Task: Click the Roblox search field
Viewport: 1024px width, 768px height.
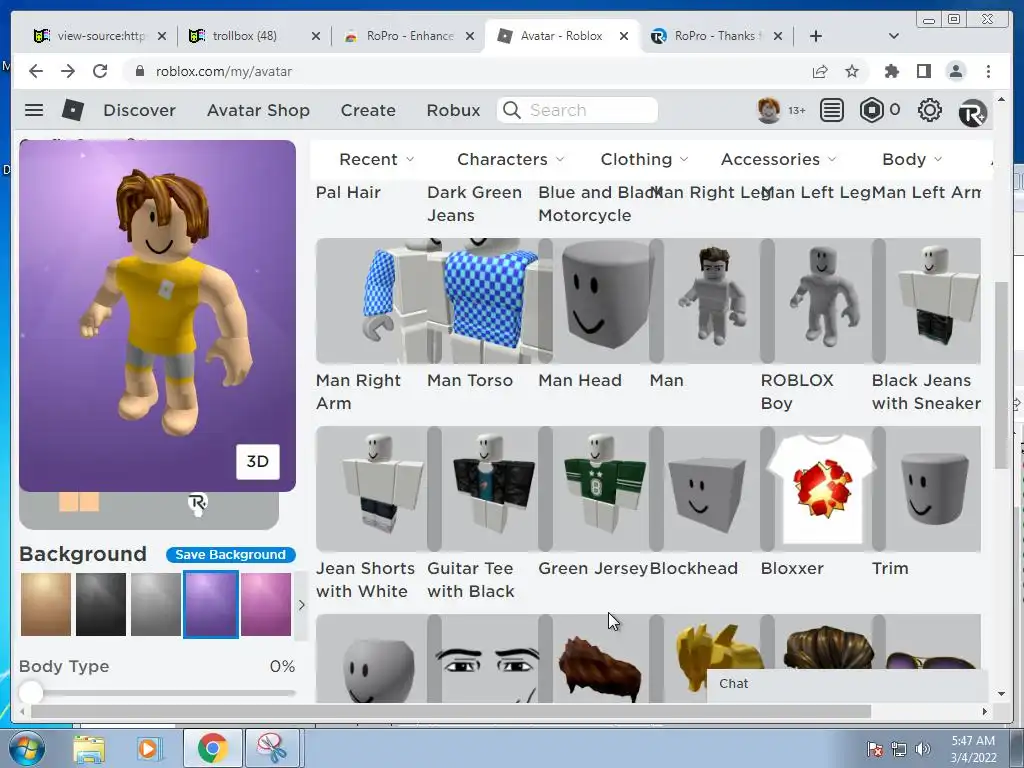Action: point(577,110)
